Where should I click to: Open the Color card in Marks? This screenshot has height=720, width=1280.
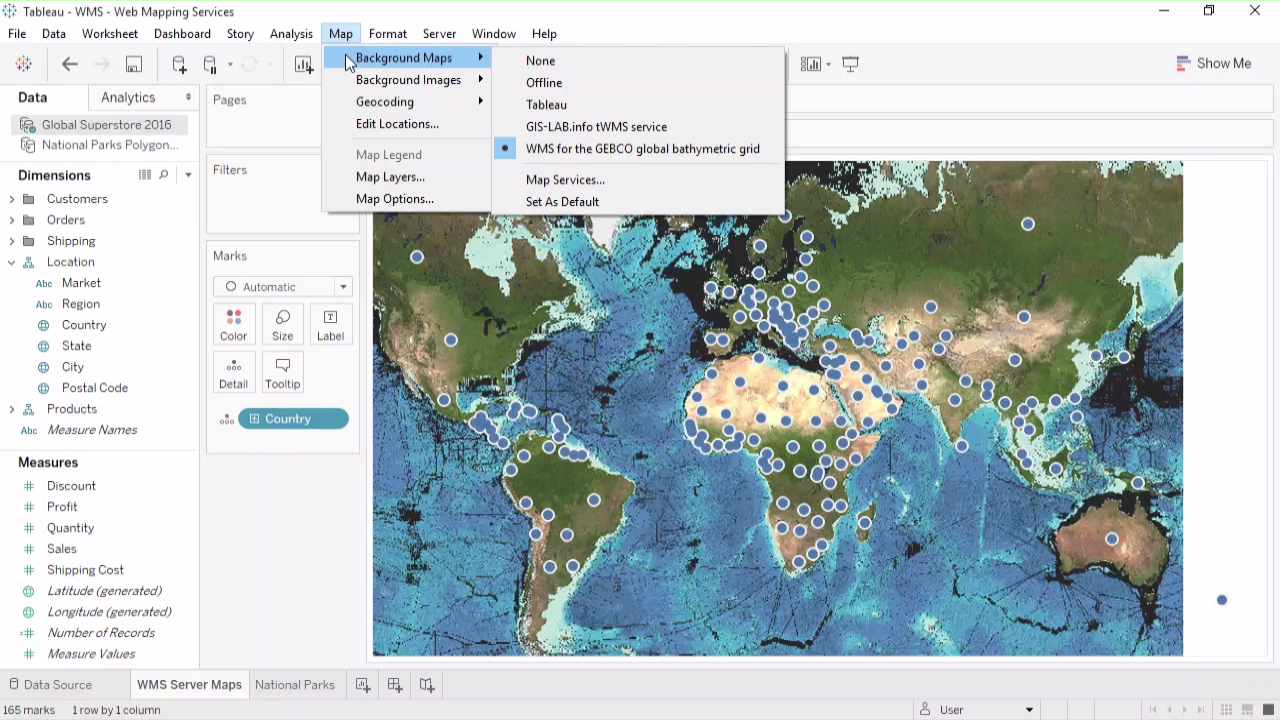pyautogui.click(x=233, y=325)
